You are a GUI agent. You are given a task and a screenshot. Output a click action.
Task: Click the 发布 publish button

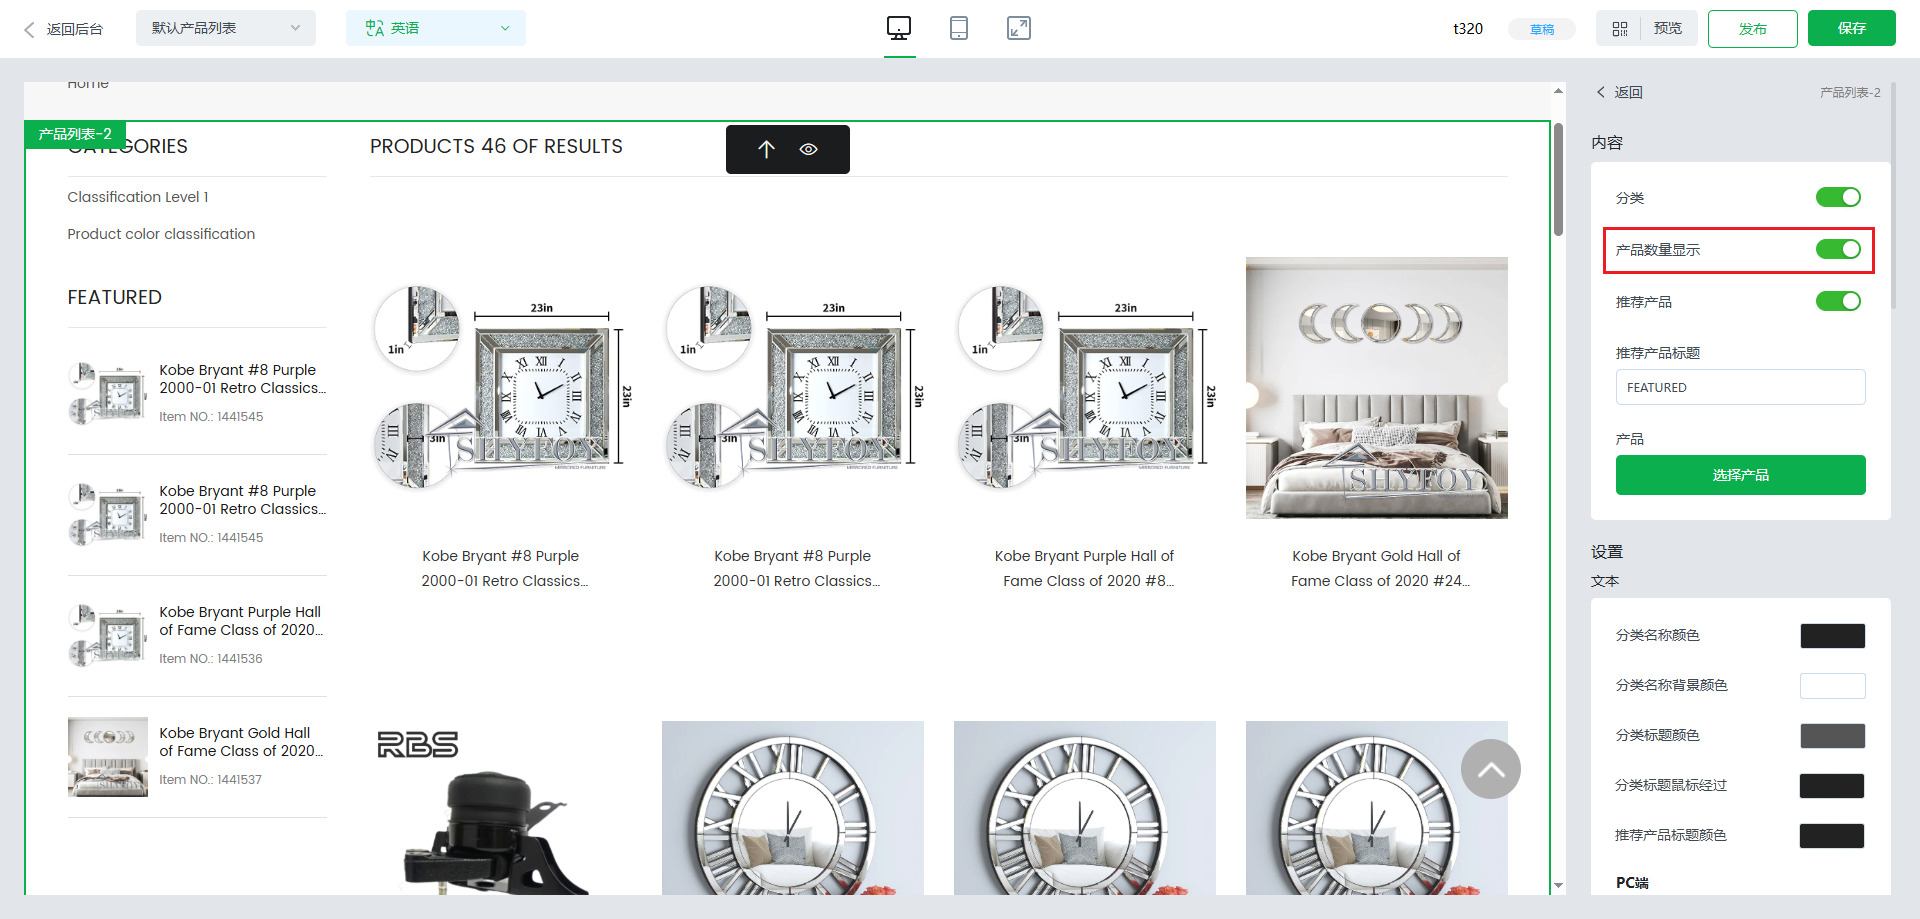pos(1752,29)
